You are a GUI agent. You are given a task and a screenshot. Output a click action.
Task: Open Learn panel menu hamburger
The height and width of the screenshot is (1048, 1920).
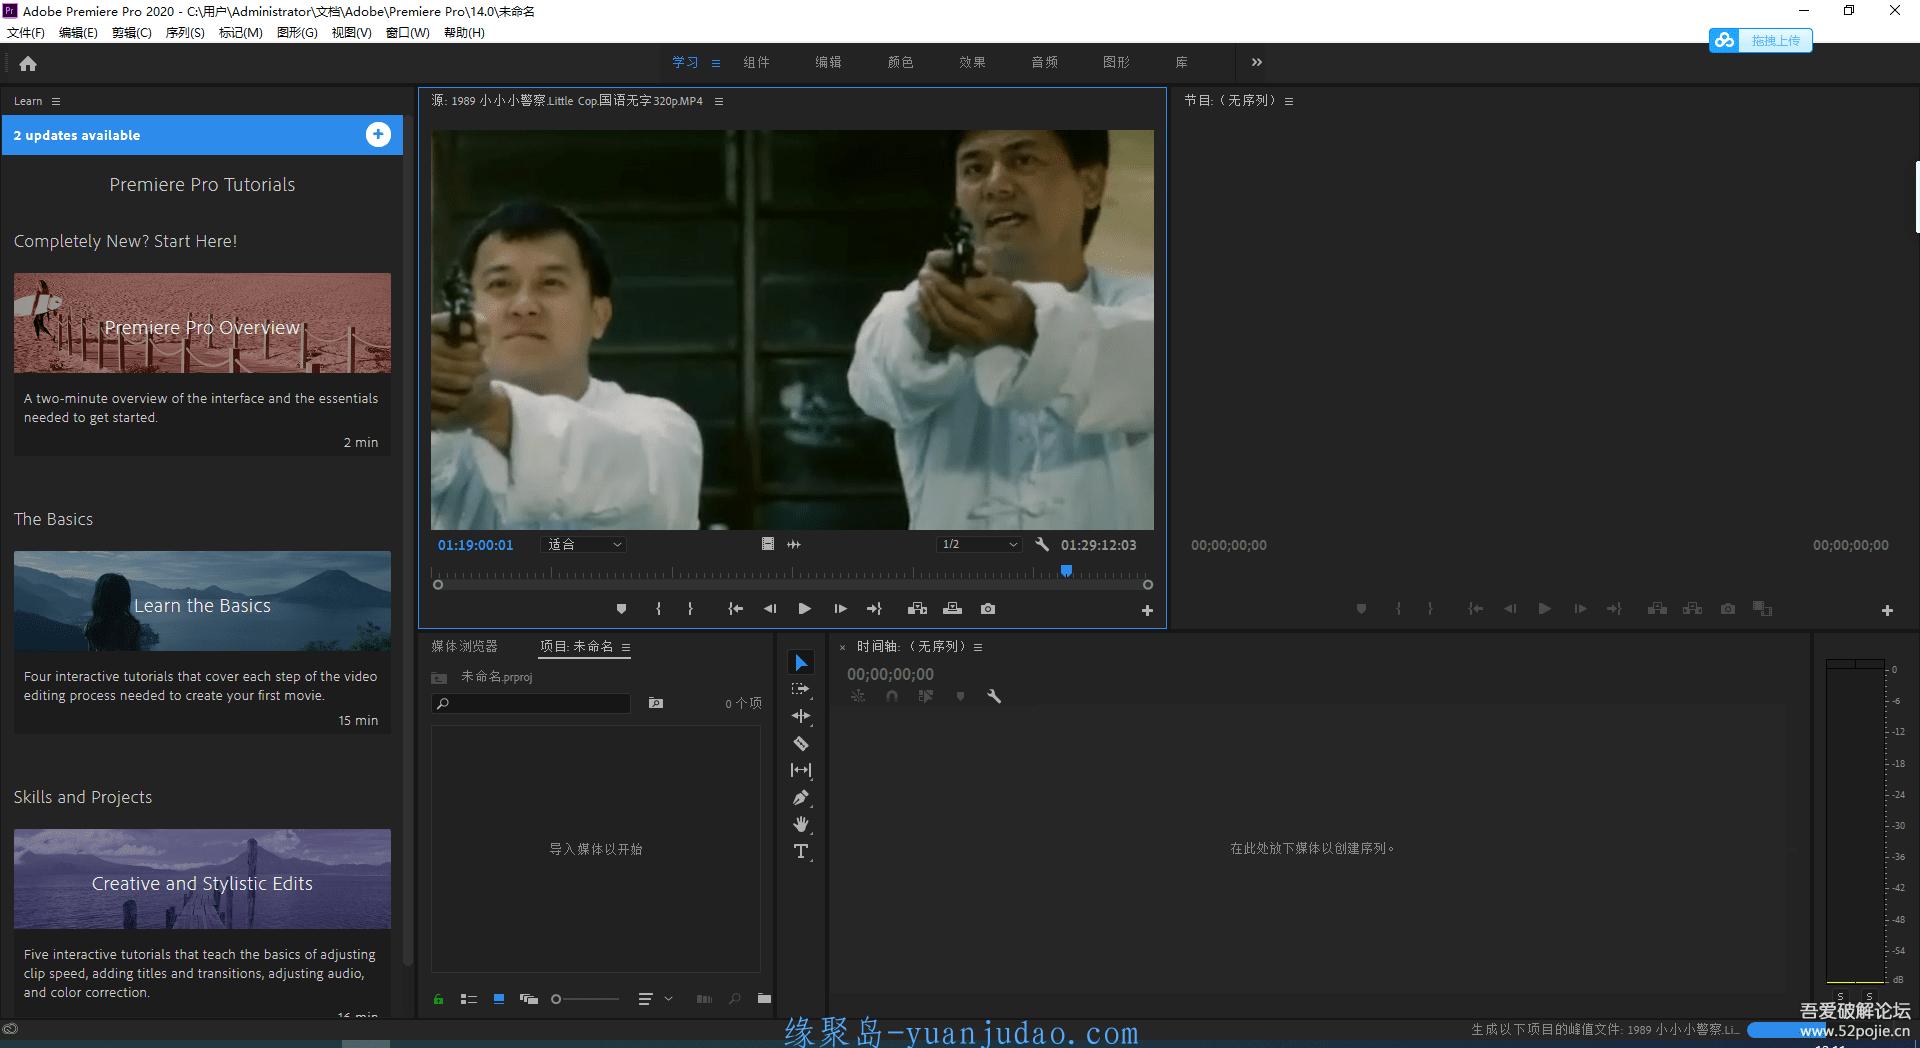pos(56,101)
